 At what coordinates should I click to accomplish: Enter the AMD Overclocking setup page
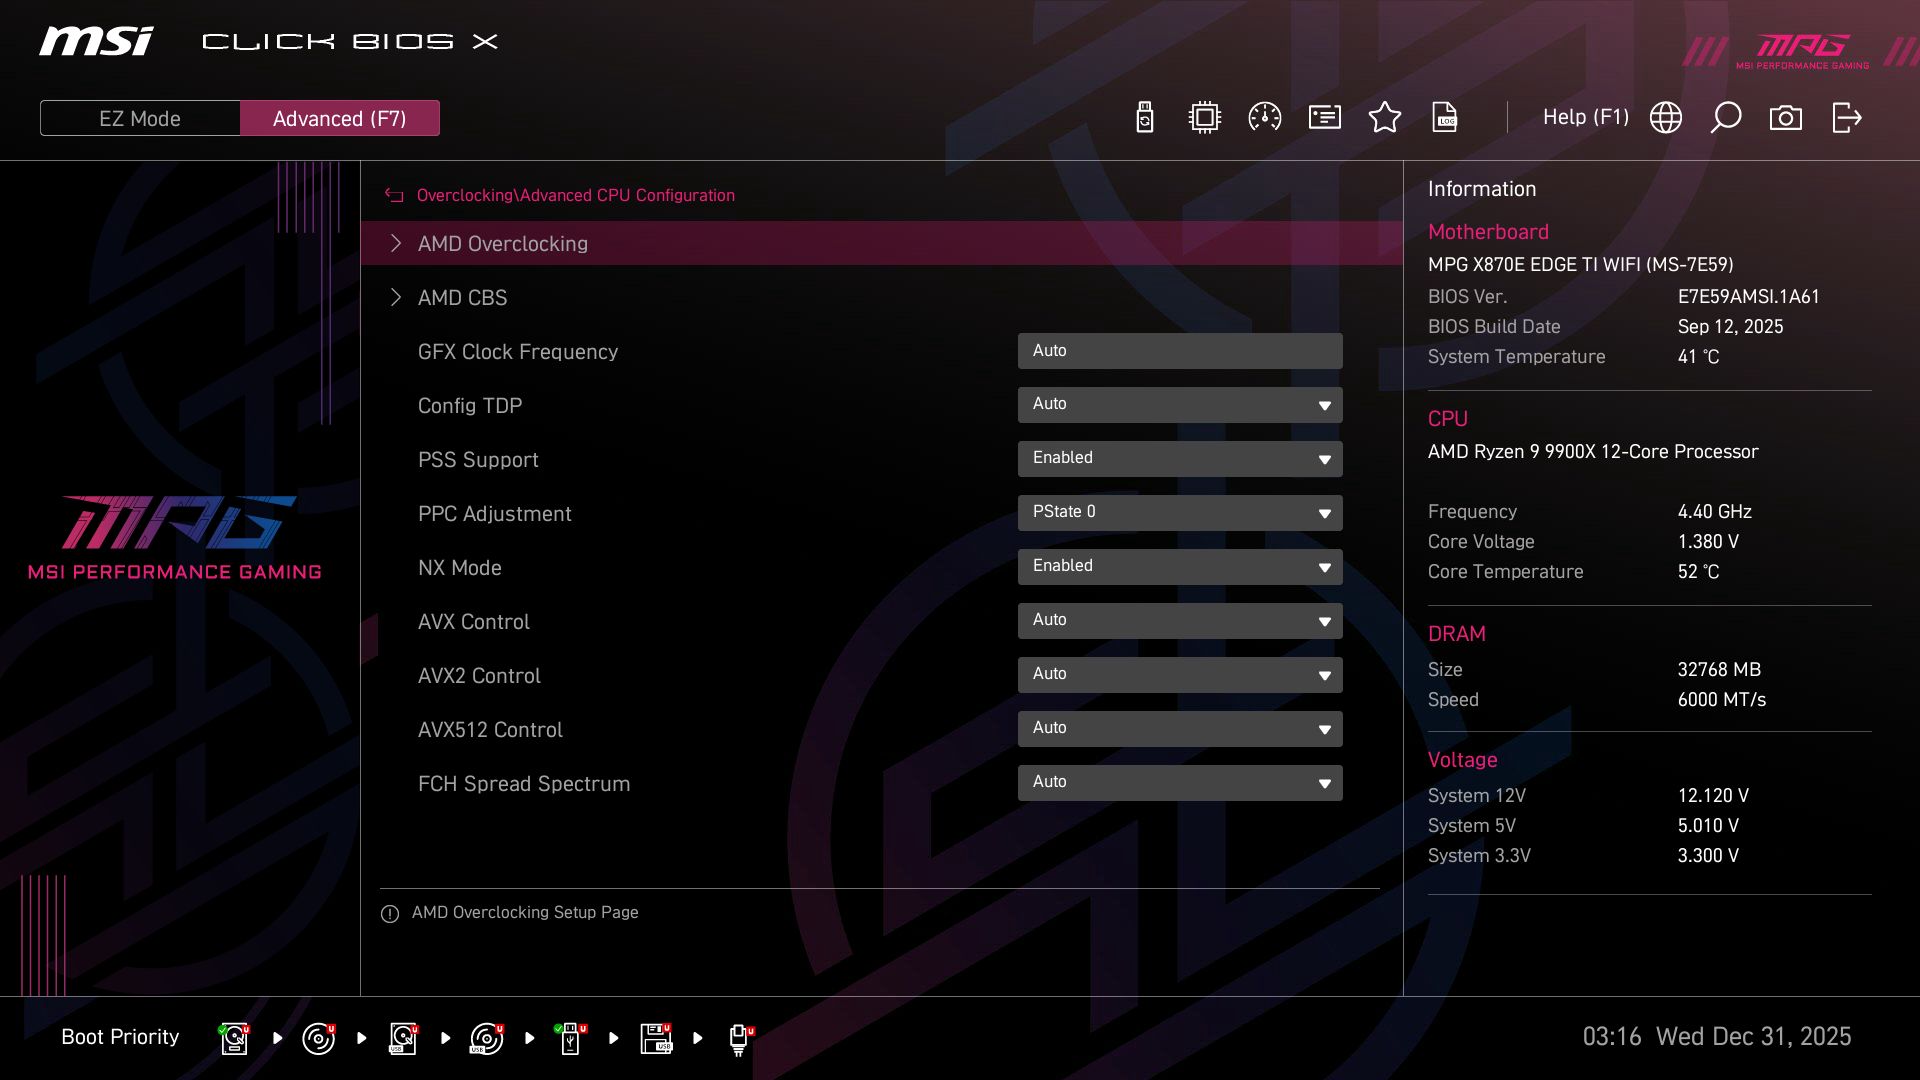(503, 243)
